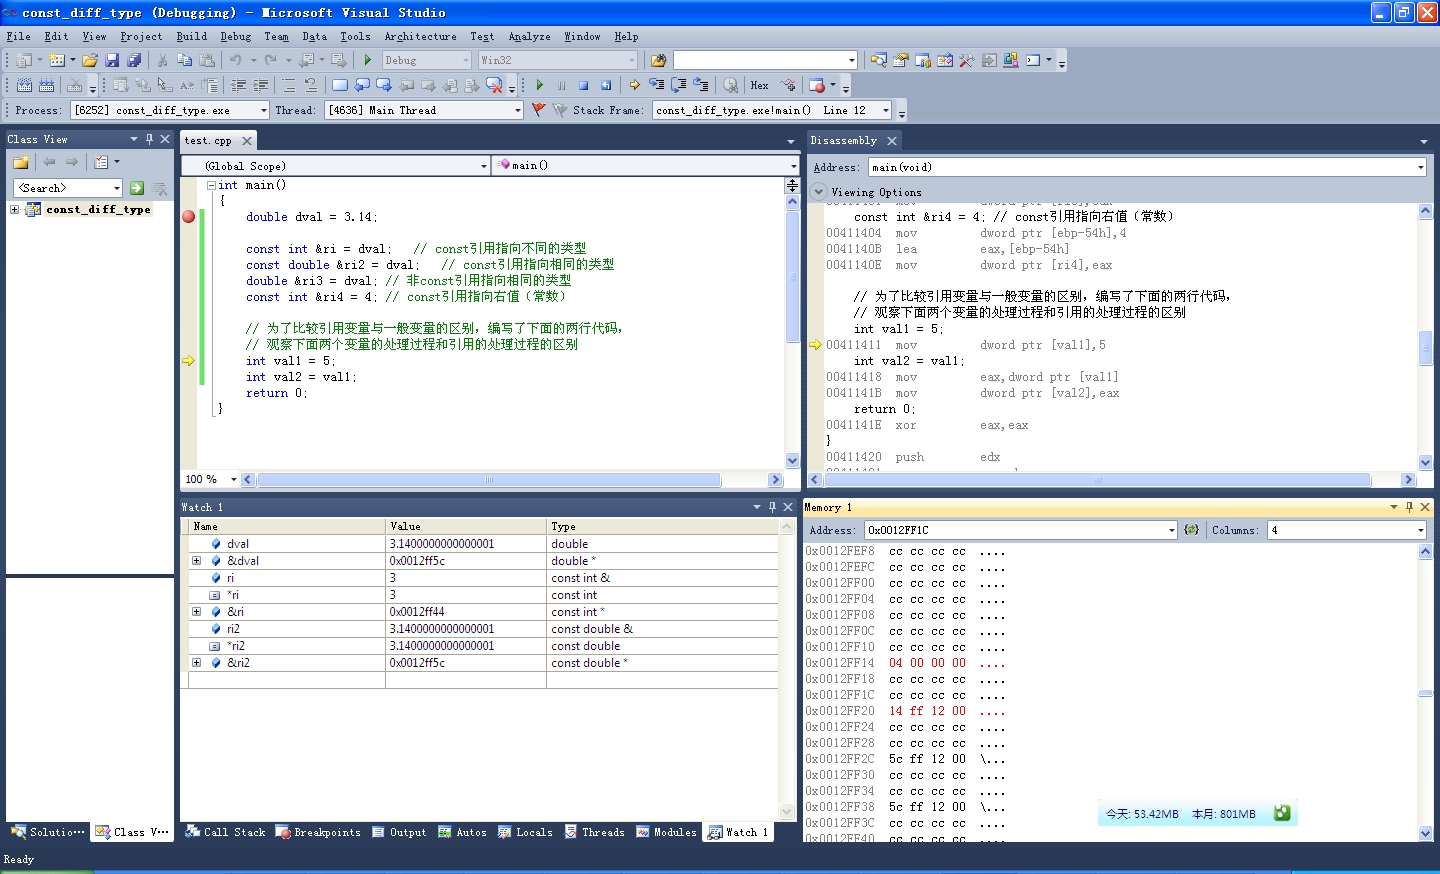Click the Find in Files icon
Viewport: 1440px width, 874px height.
658,60
